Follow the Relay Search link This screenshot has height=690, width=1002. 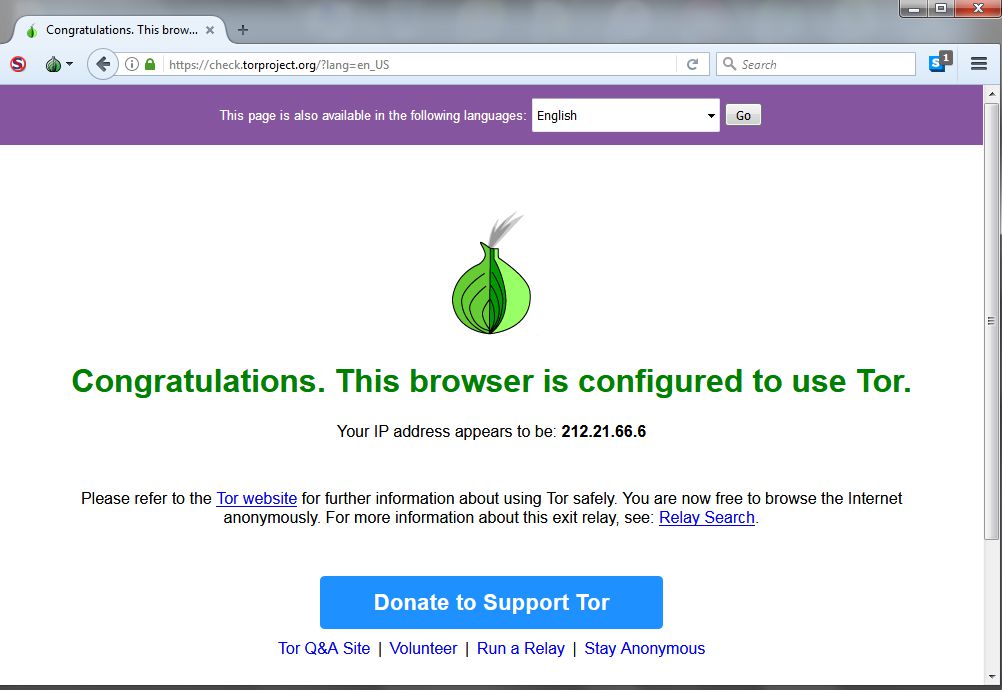coord(707,518)
